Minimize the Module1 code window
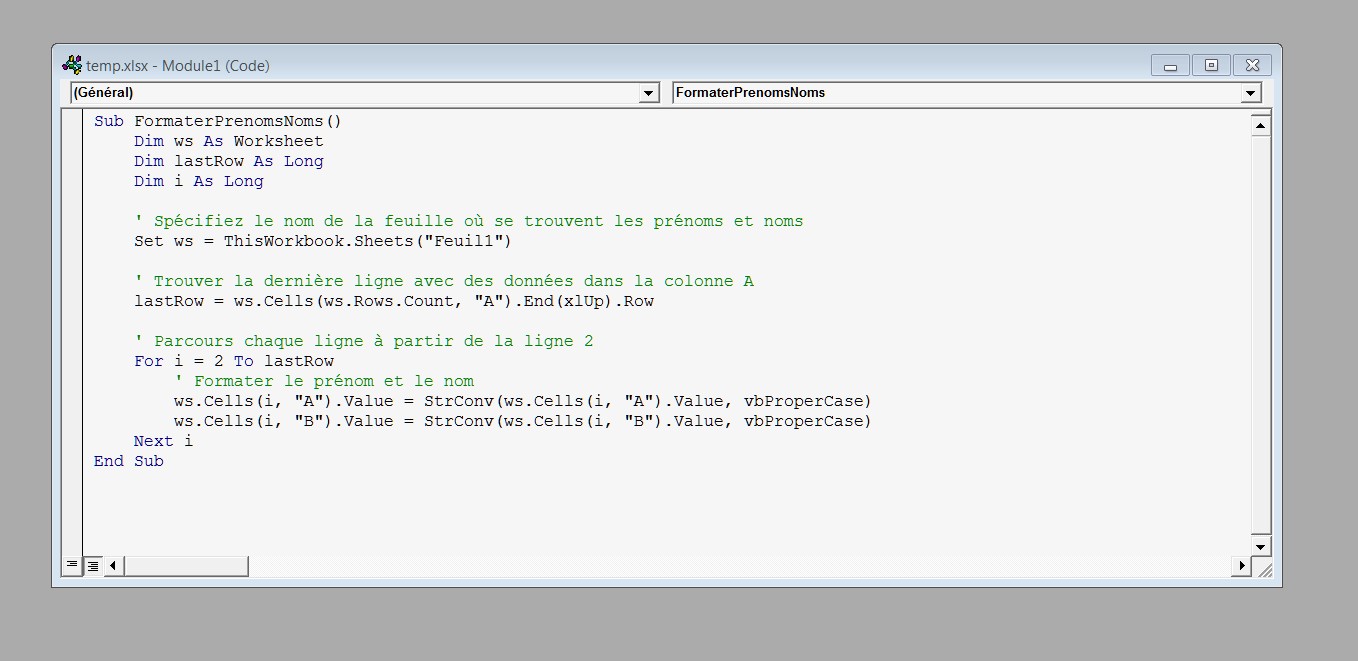The height and width of the screenshot is (661, 1358). tap(1170, 66)
